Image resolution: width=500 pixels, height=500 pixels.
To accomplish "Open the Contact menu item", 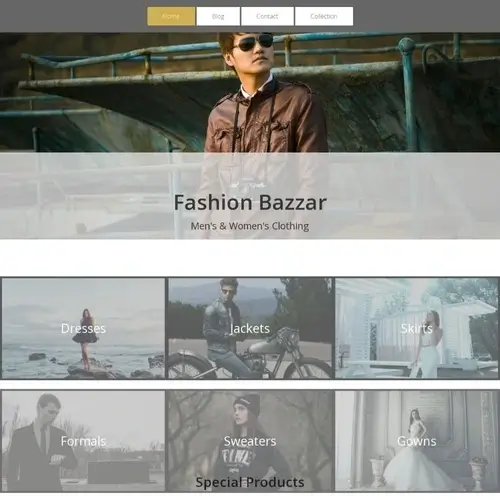I will point(267,16).
